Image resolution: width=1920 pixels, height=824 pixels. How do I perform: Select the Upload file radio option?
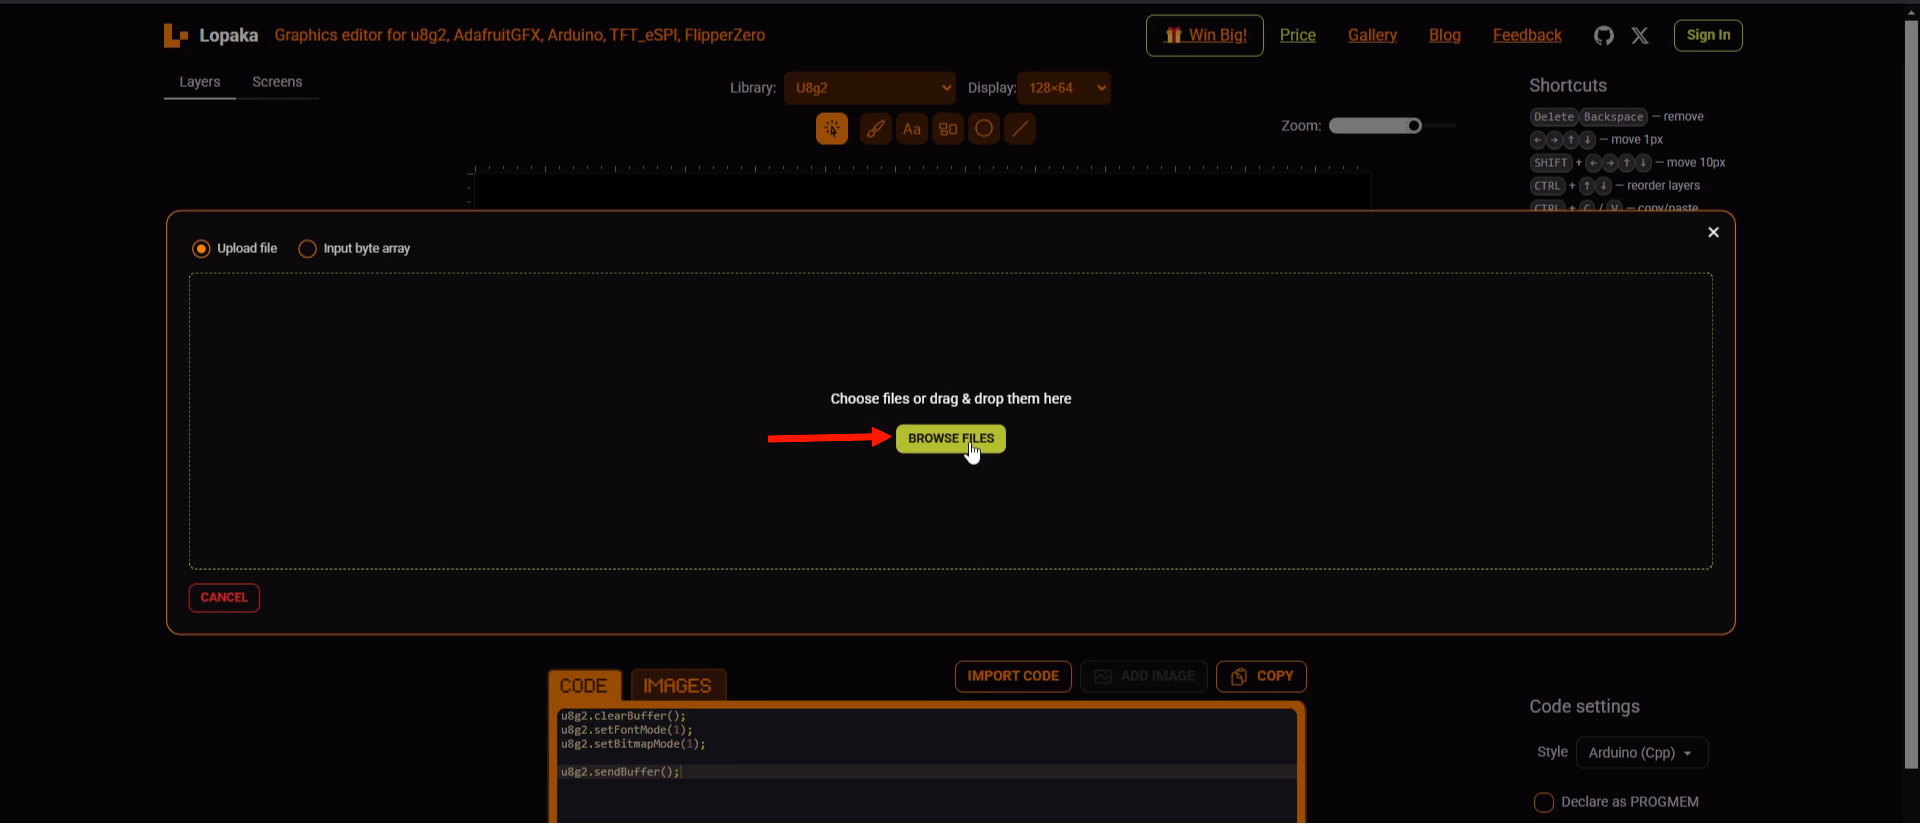pos(202,249)
